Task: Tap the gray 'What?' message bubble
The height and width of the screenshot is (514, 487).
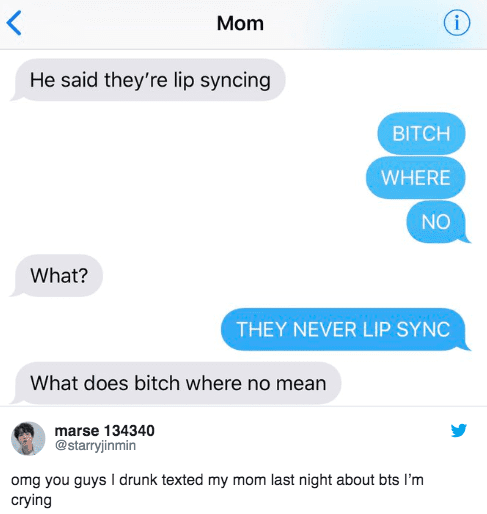Action: click(x=57, y=275)
